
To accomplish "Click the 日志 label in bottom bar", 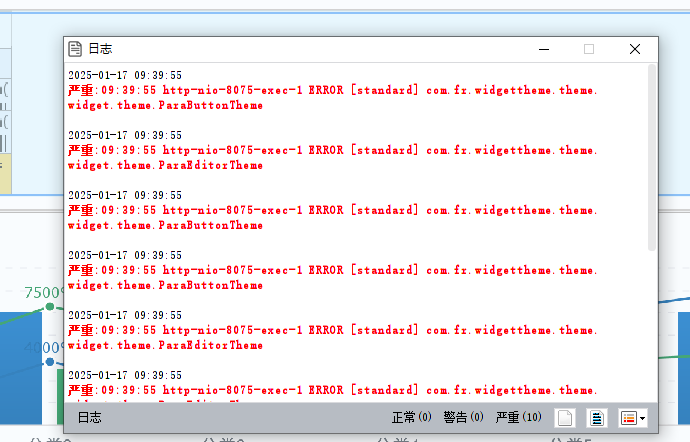I will click(x=89, y=417).
